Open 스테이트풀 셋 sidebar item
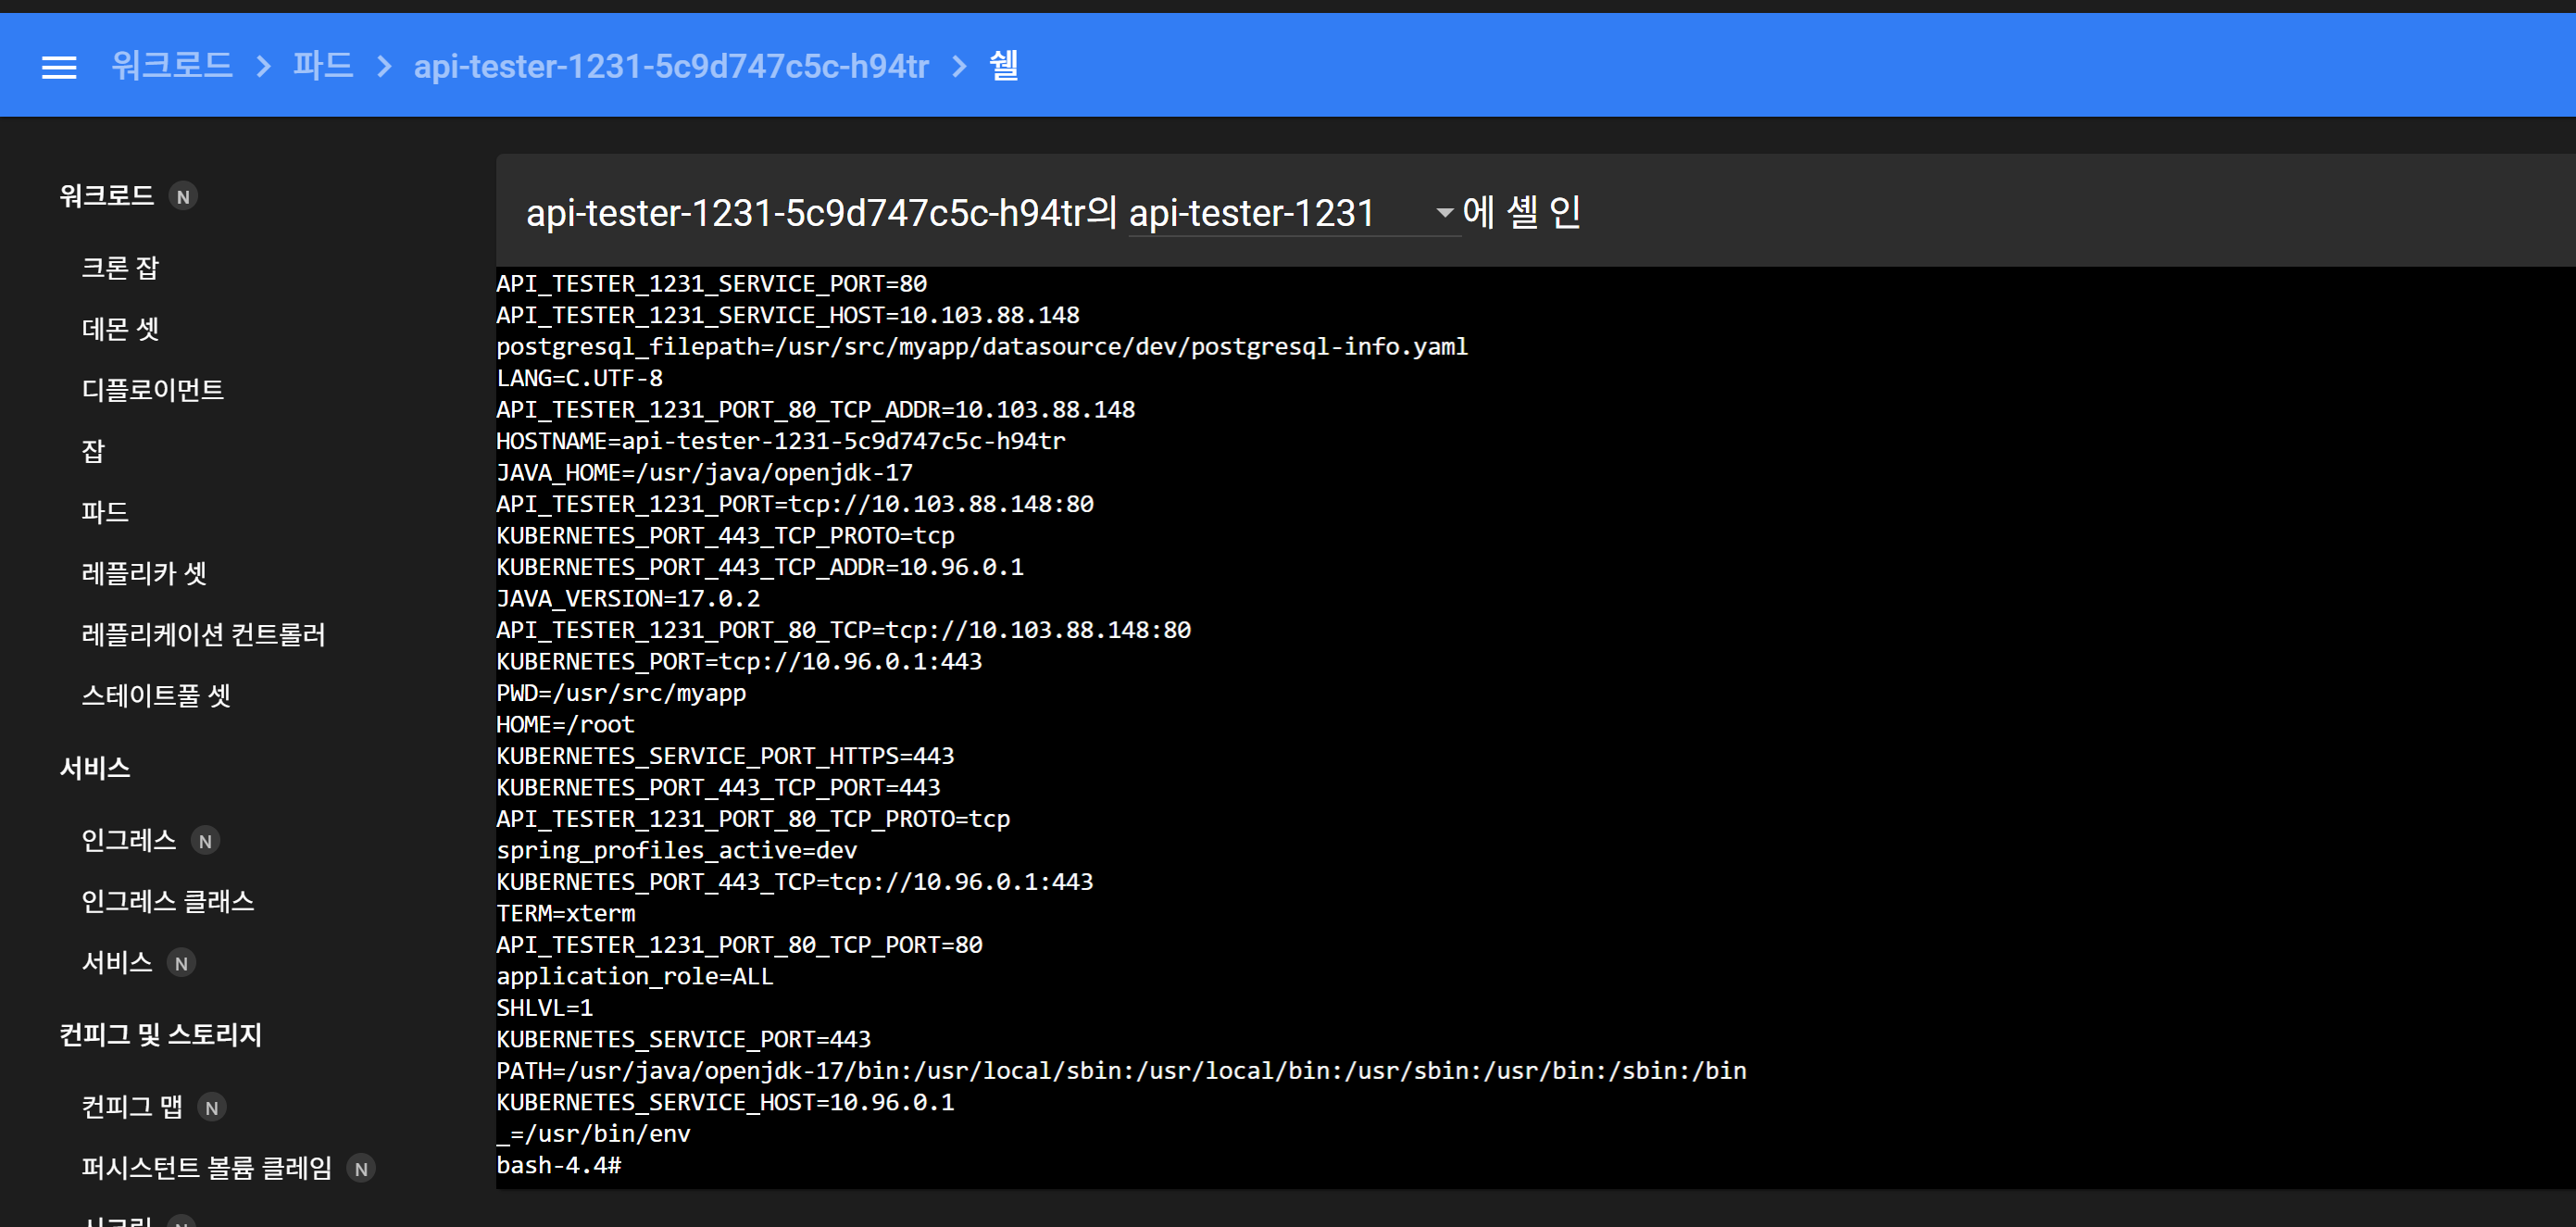 [156, 695]
